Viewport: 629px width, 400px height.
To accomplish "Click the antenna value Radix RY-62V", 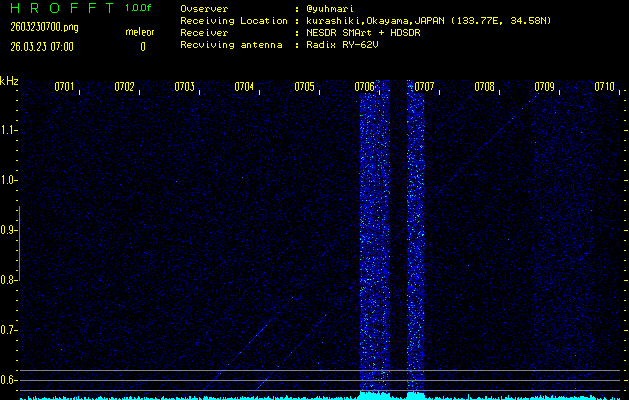I will coord(342,45).
